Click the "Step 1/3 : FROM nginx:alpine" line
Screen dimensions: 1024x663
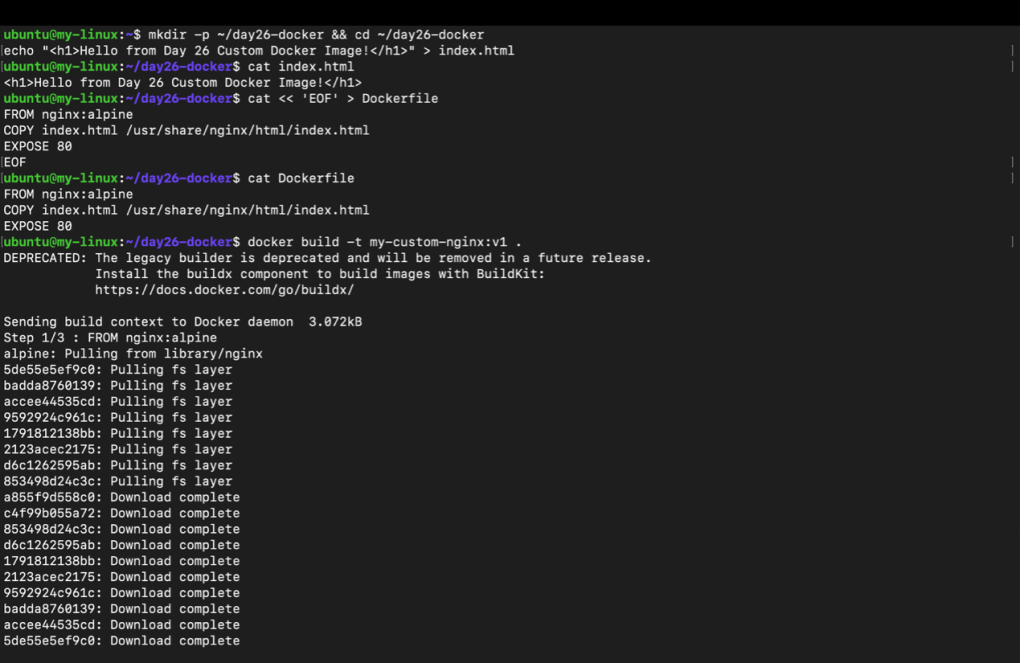point(110,338)
